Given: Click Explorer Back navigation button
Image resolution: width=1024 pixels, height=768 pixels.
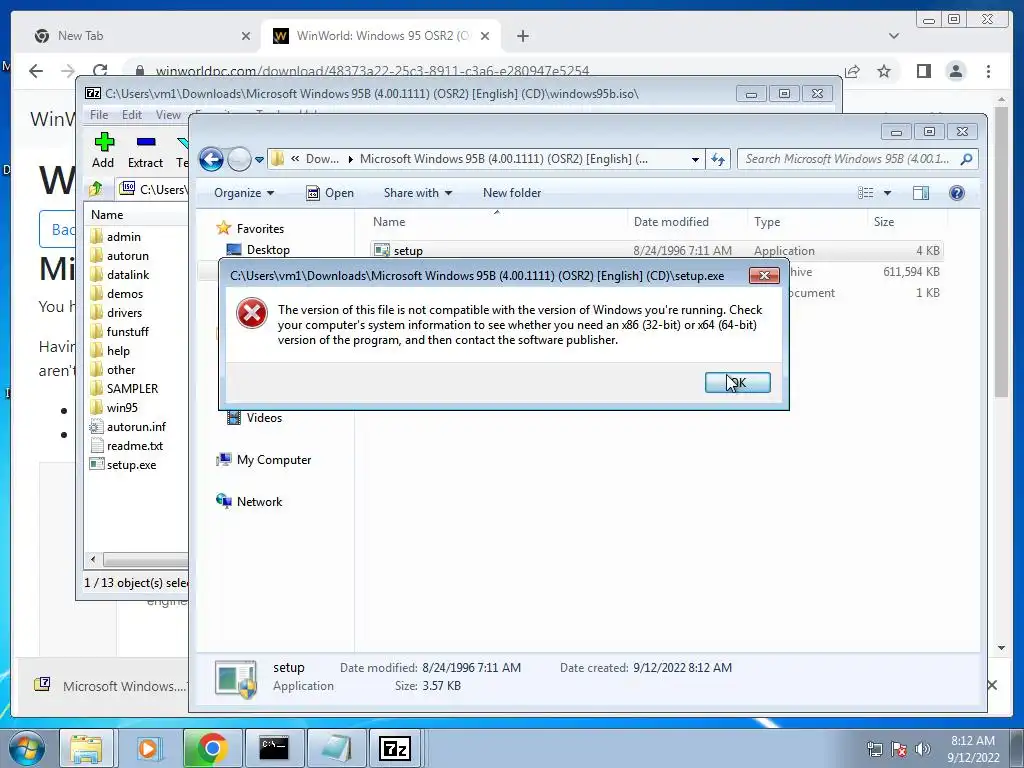Looking at the screenshot, I should 211,159.
